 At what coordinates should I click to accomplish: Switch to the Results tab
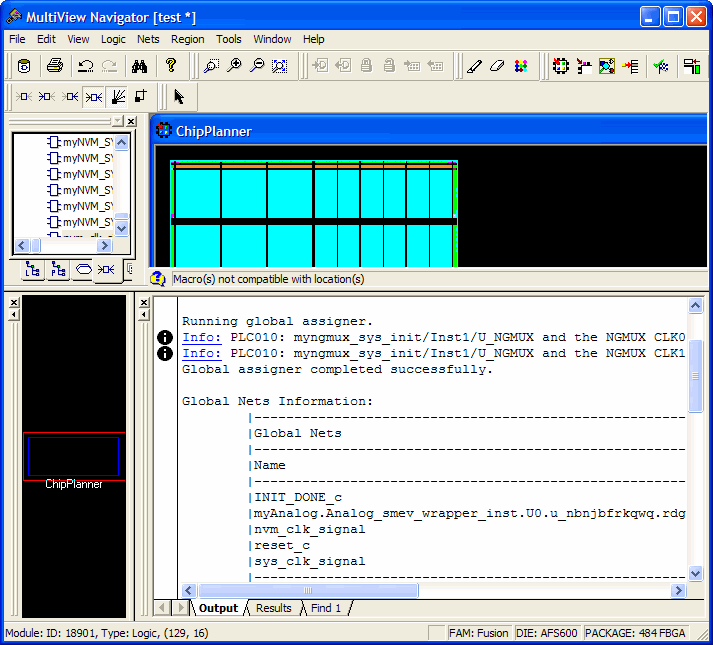point(274,608)
